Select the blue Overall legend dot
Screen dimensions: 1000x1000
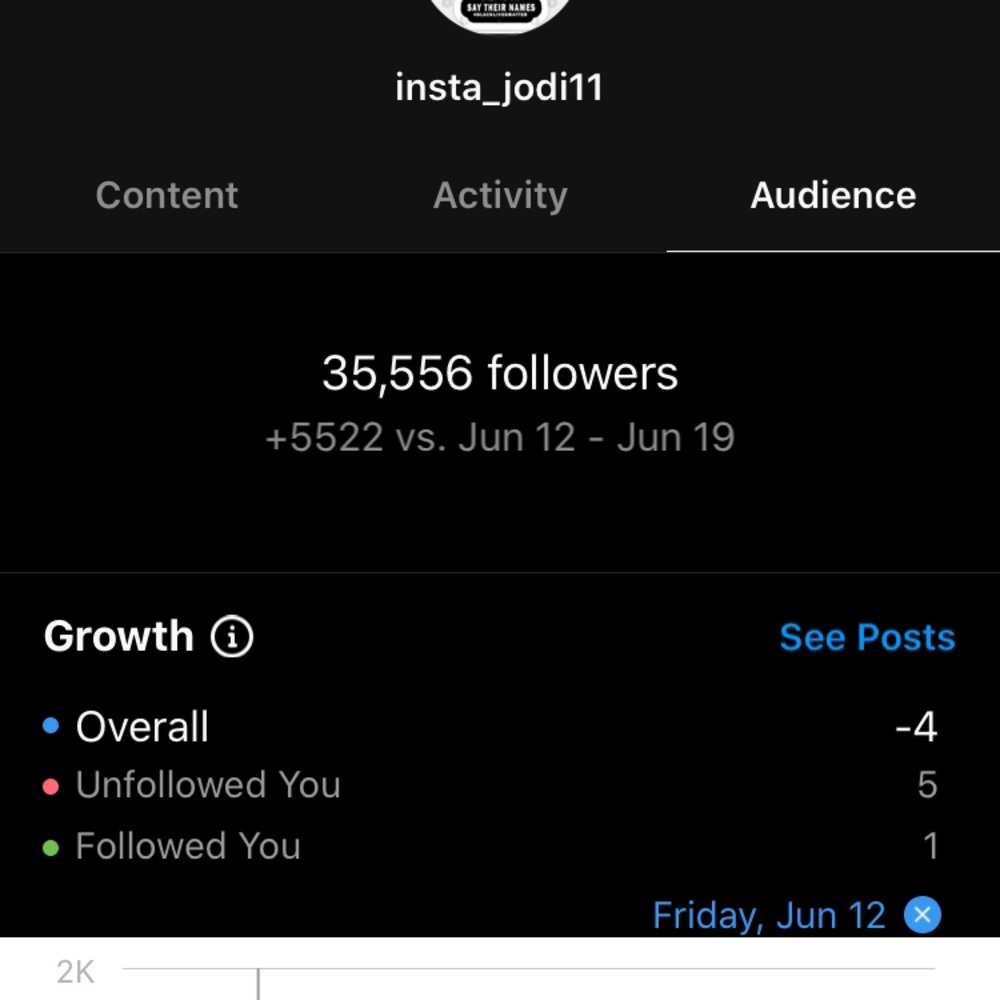53,723
